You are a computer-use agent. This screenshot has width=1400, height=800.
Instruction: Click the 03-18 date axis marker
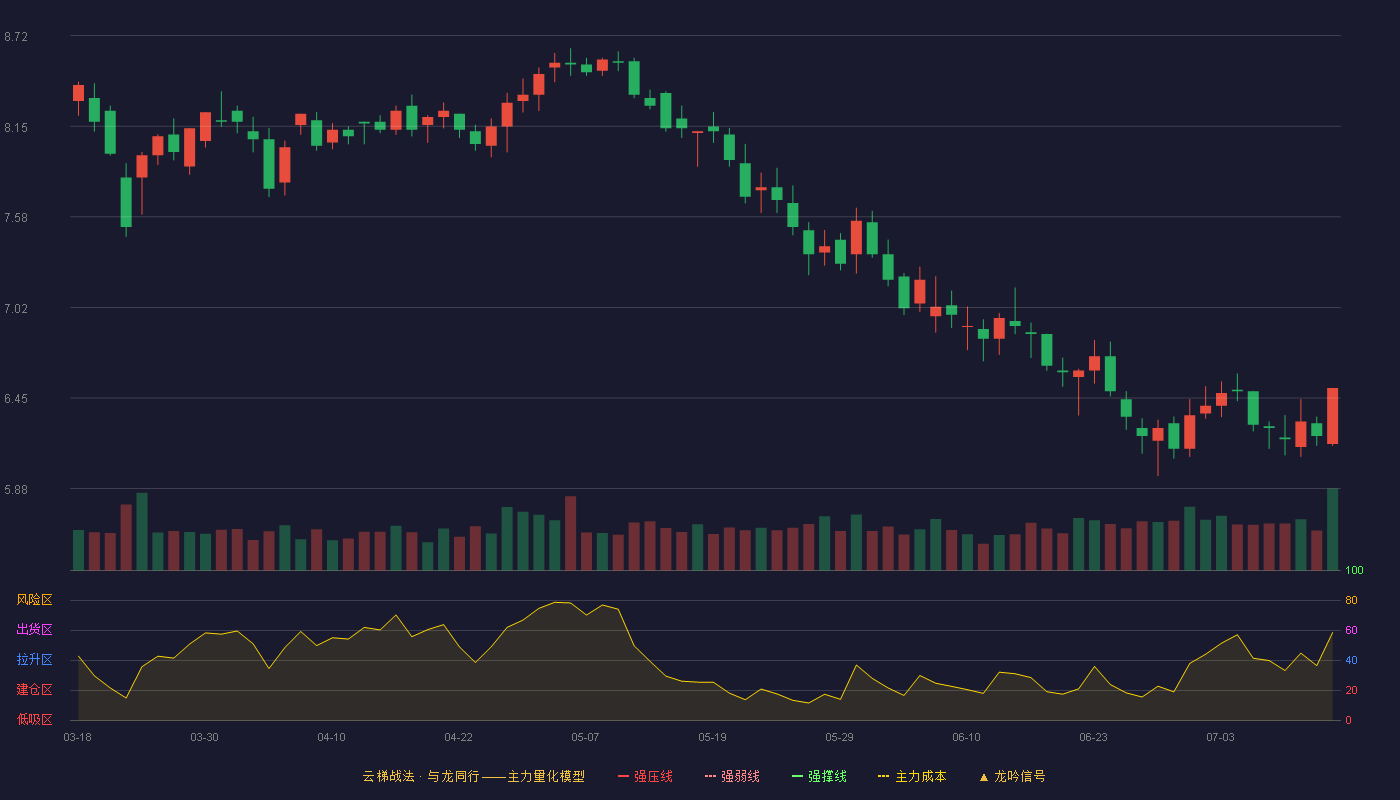pos(77,737)
